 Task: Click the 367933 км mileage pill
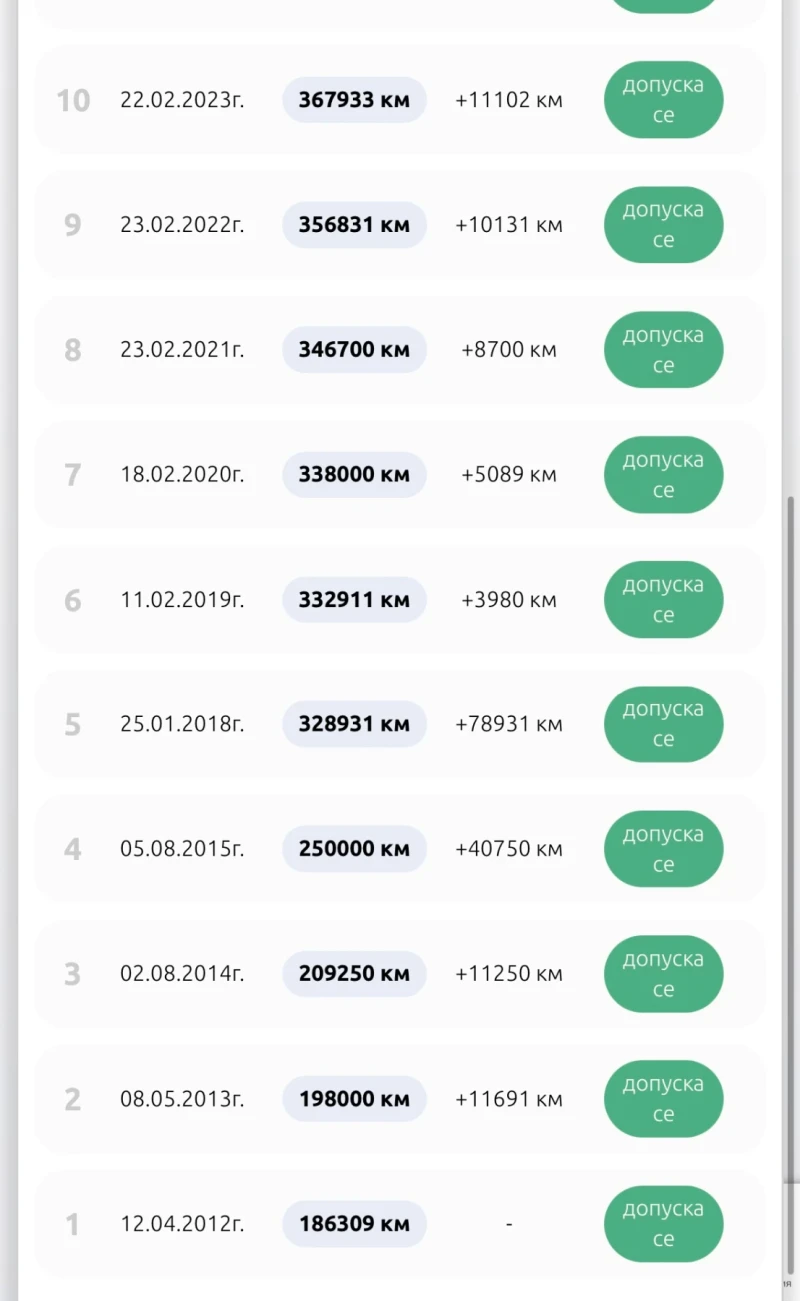(354, 100)
